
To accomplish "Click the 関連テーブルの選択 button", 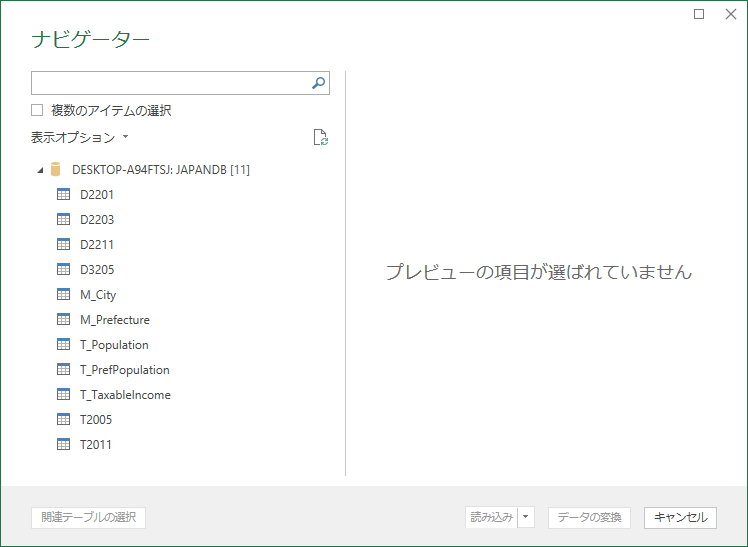I will pos(89,517).
